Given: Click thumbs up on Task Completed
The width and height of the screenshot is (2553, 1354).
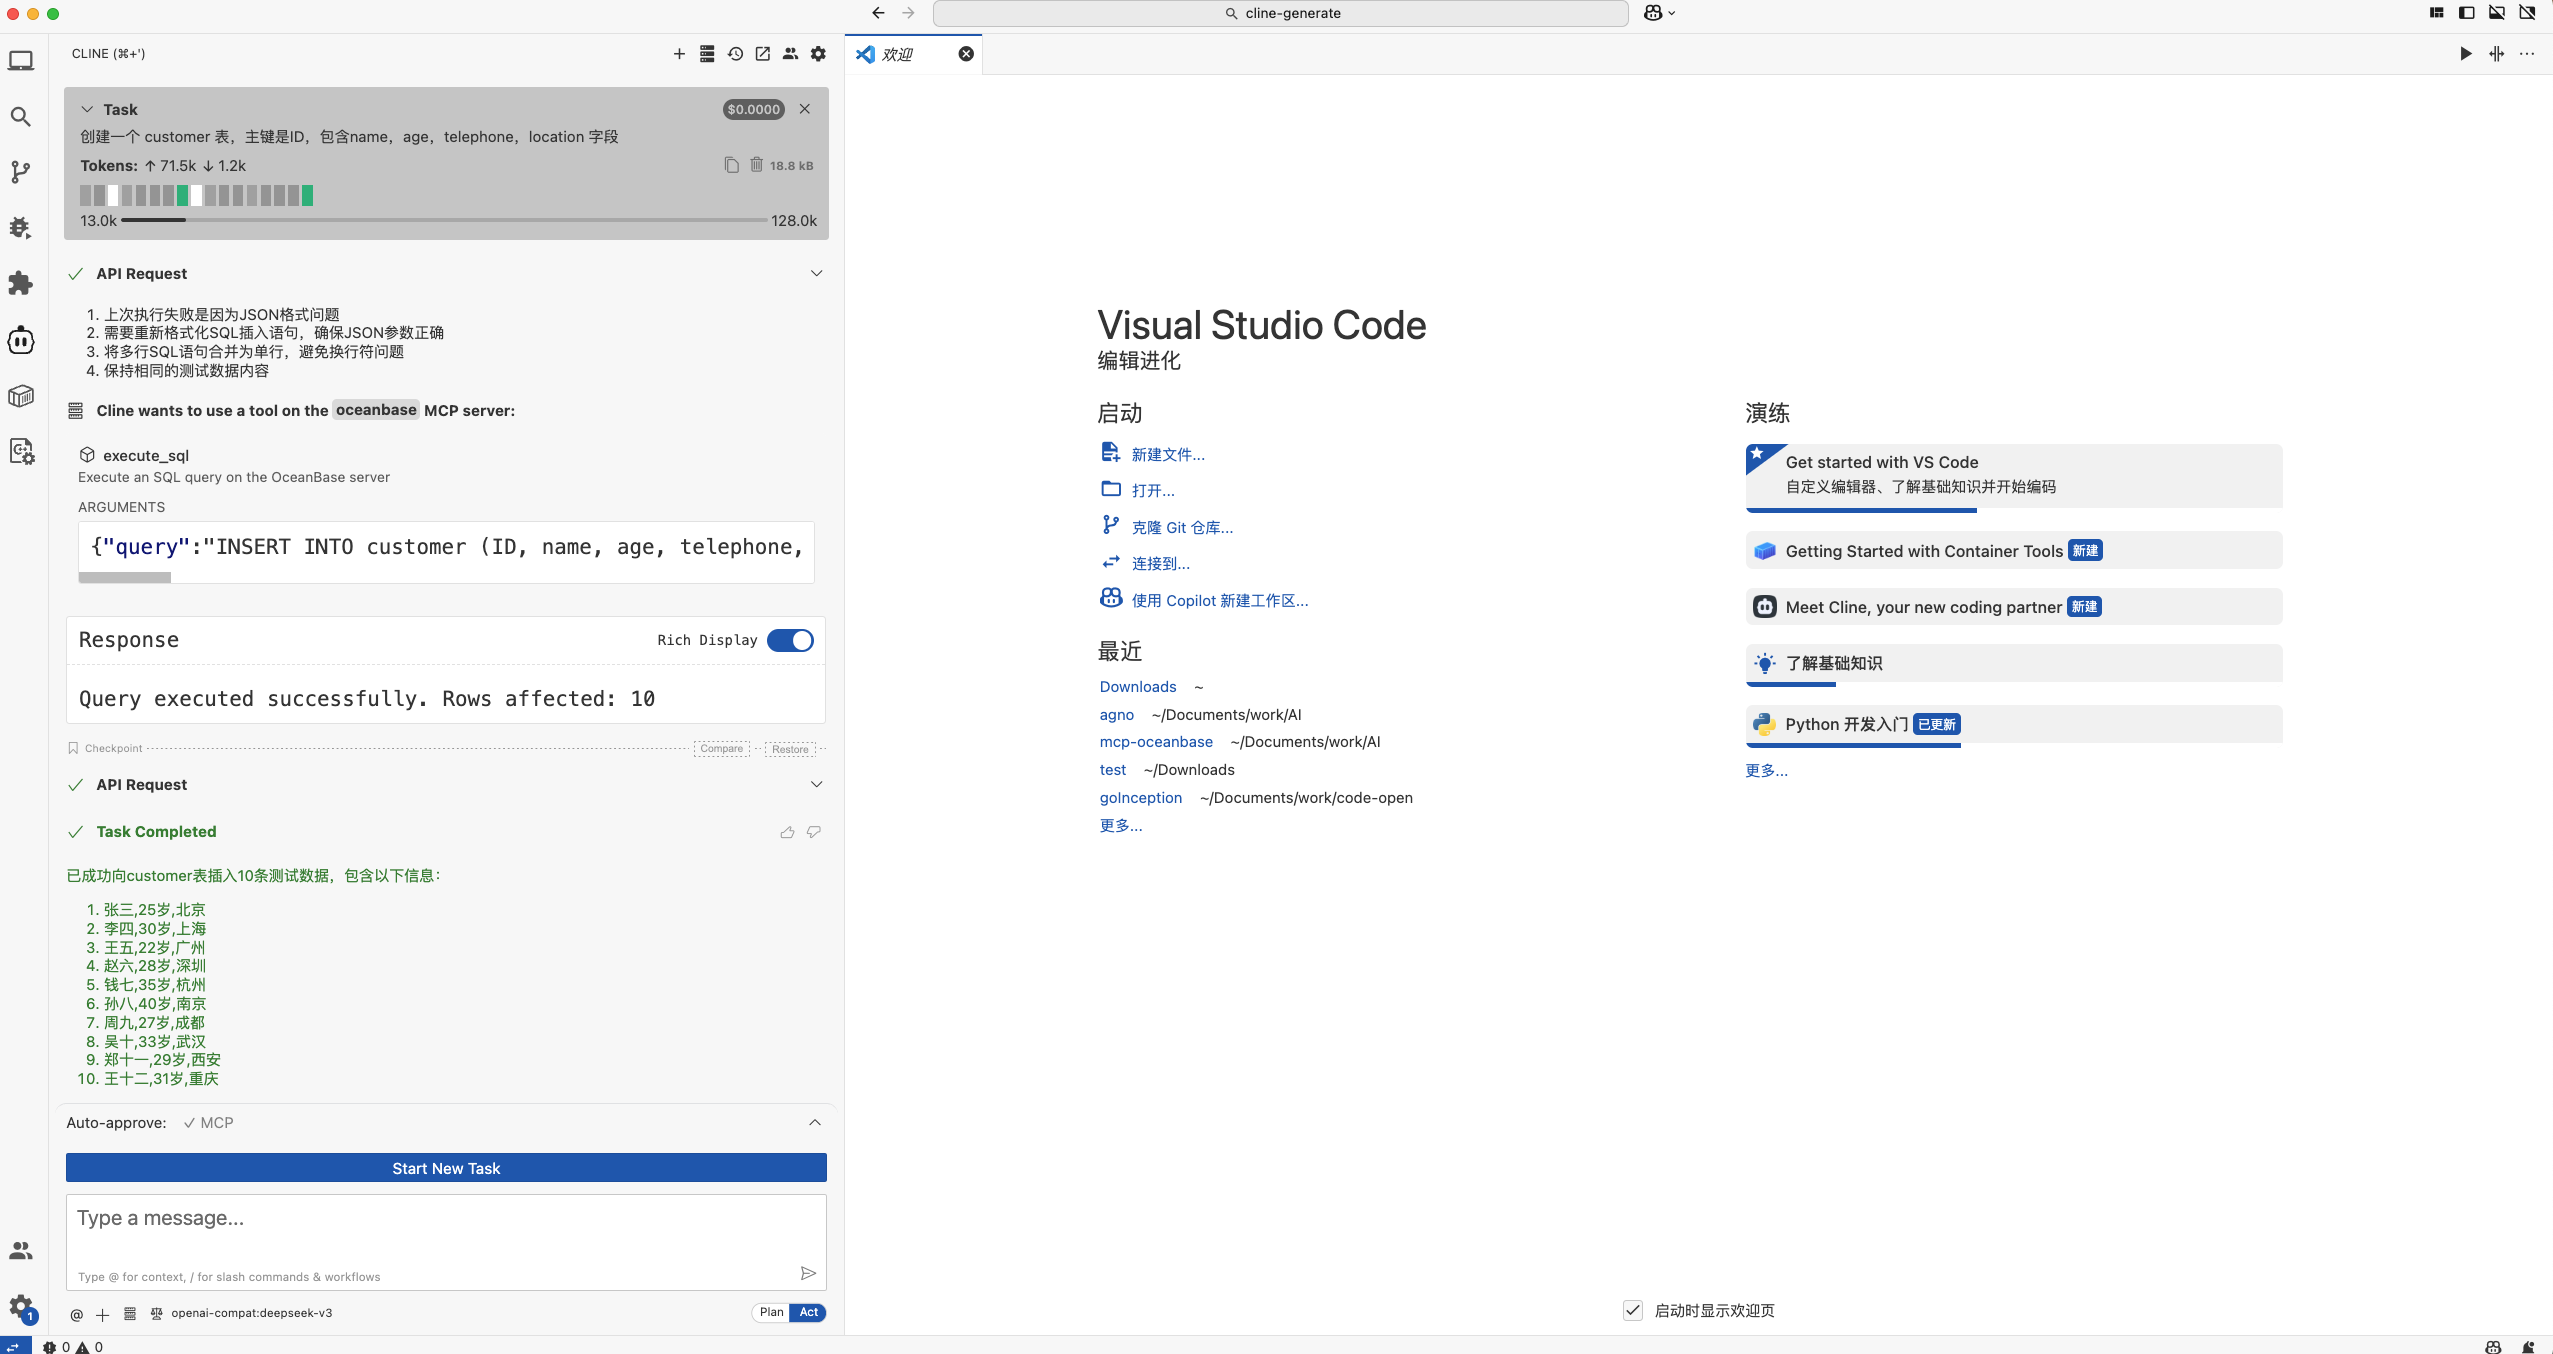Looking at the screenshot, I should 787,832.
